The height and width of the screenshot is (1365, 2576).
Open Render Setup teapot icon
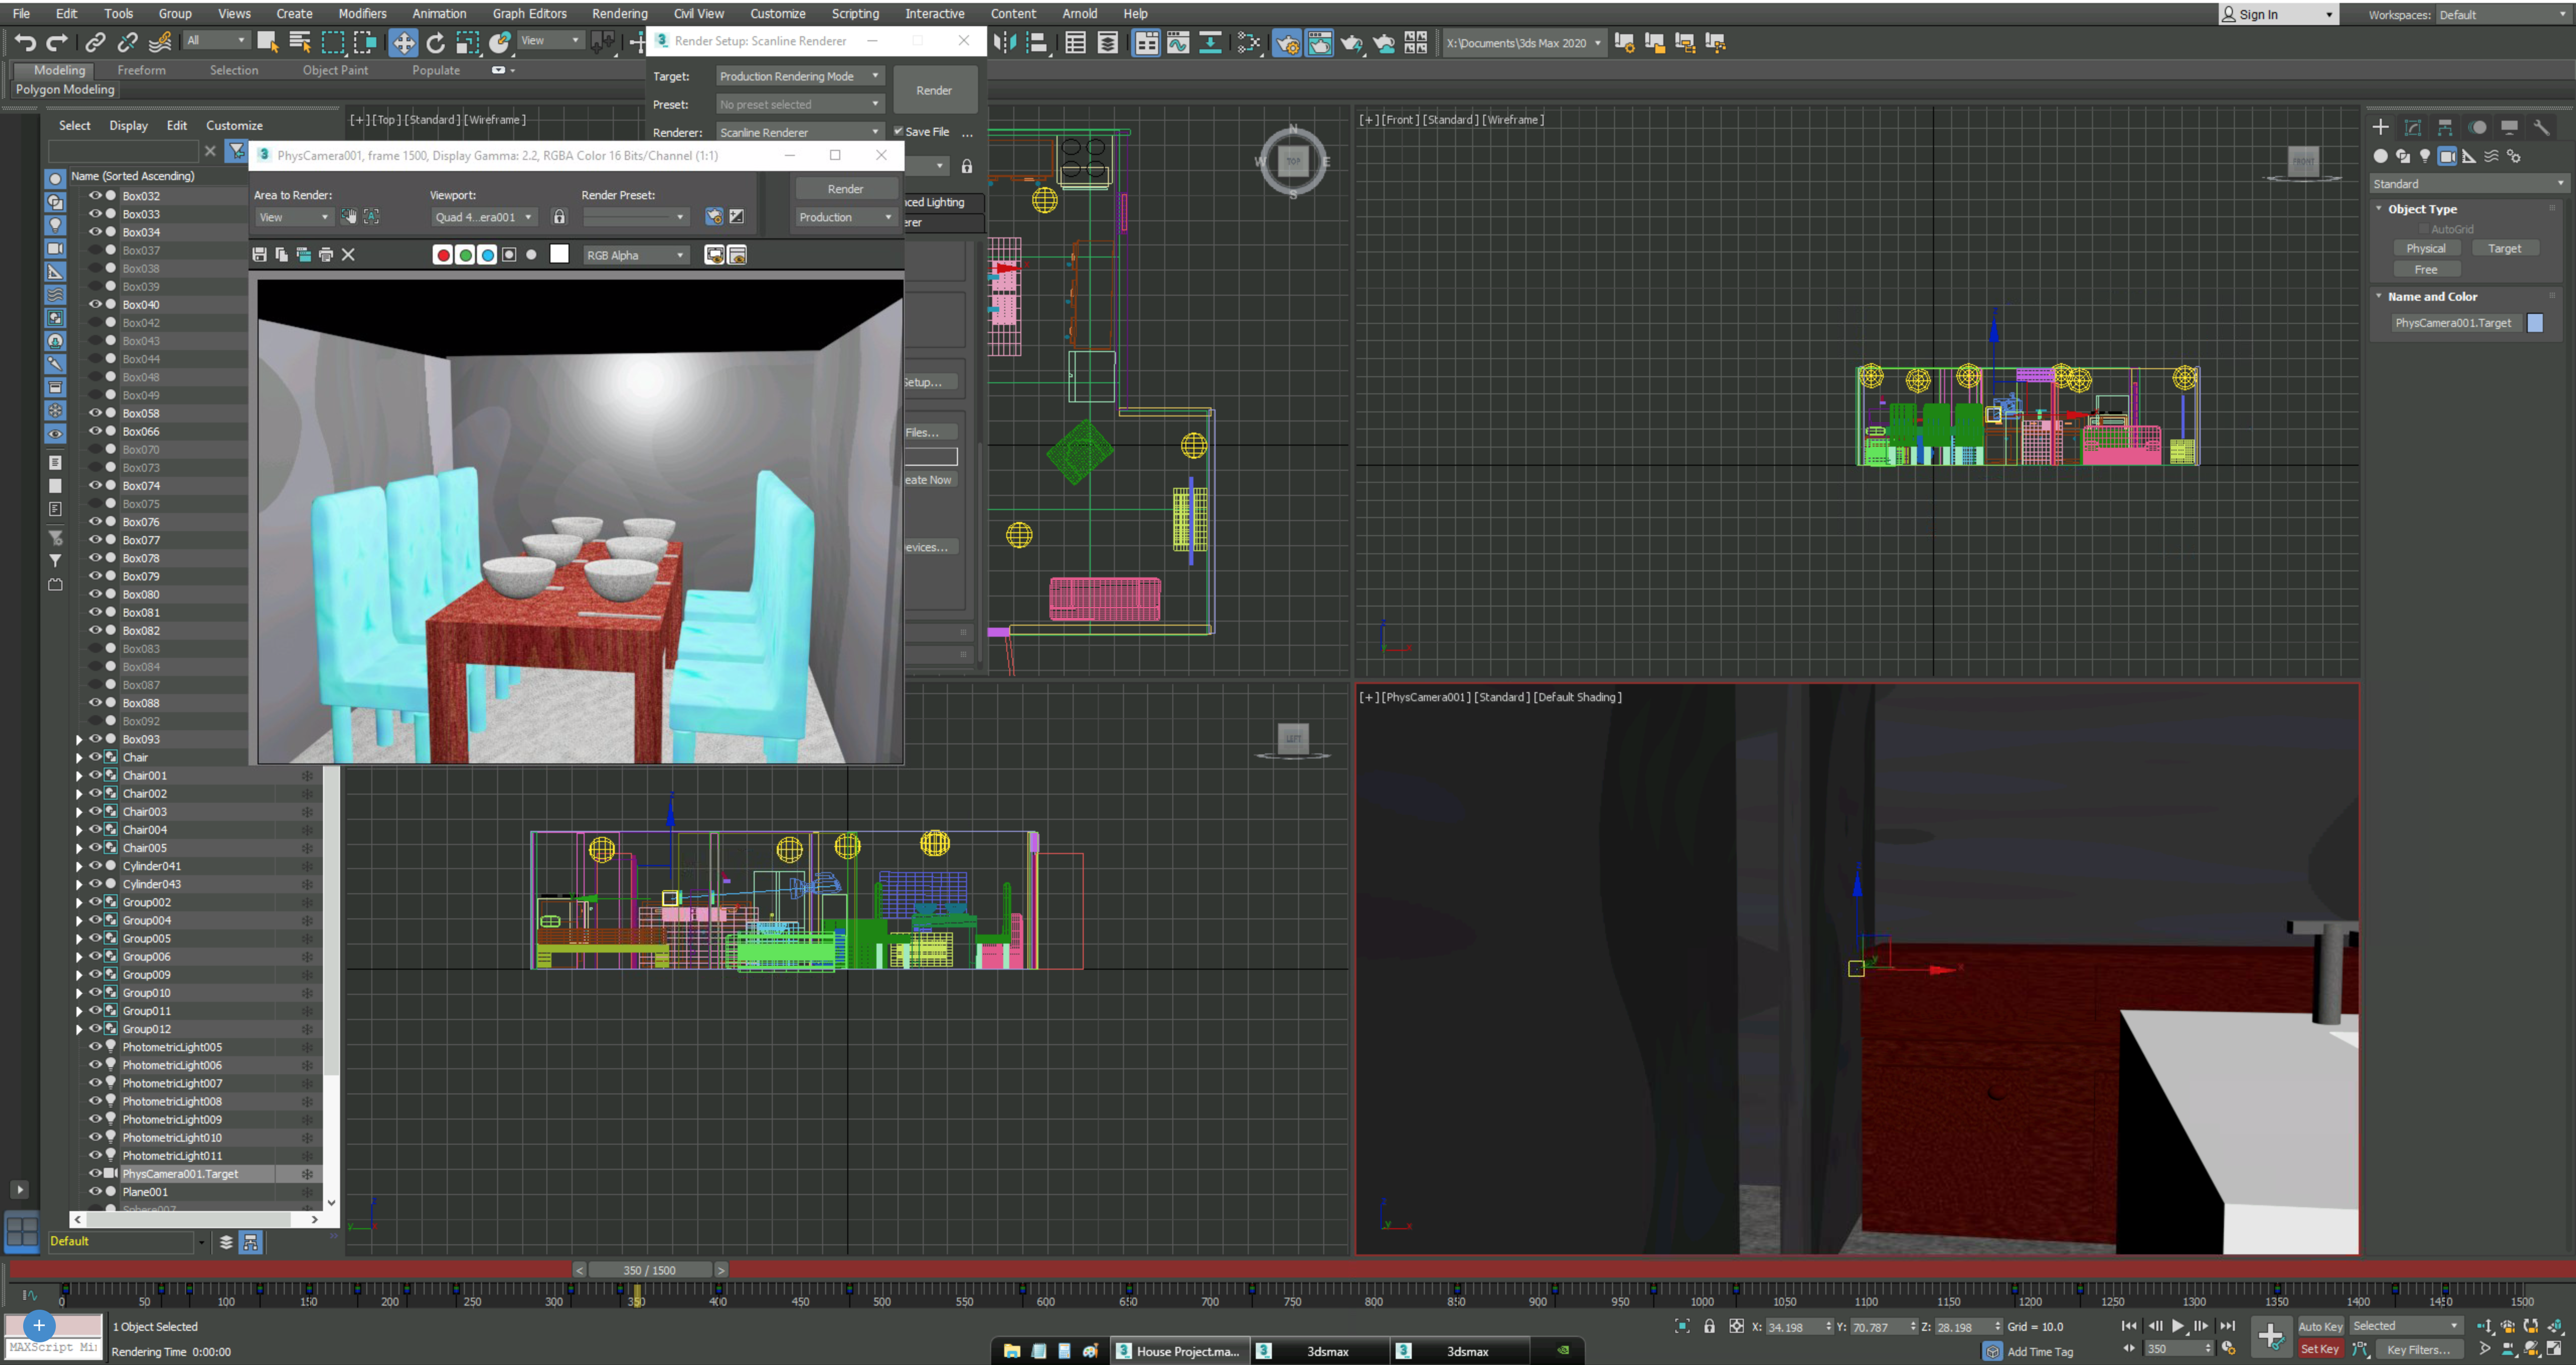1287,42
